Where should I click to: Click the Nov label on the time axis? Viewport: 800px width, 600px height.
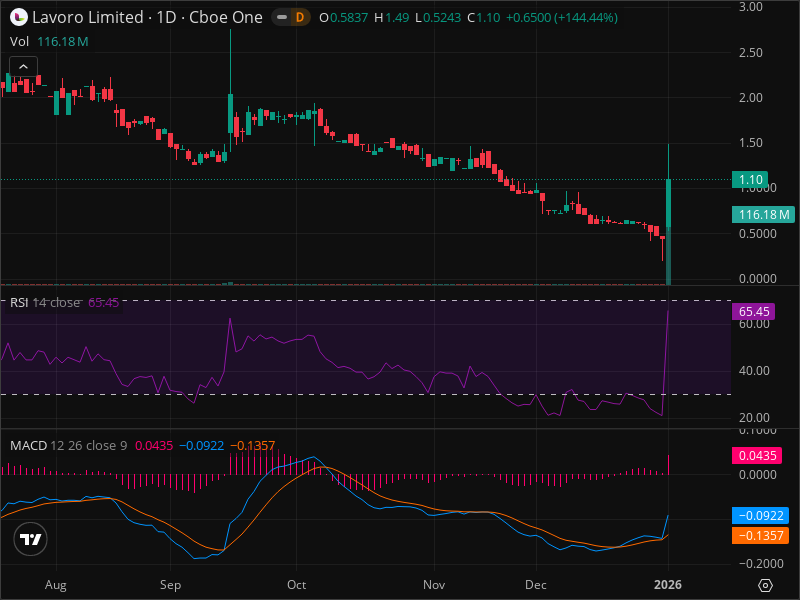tap(434, 585)
